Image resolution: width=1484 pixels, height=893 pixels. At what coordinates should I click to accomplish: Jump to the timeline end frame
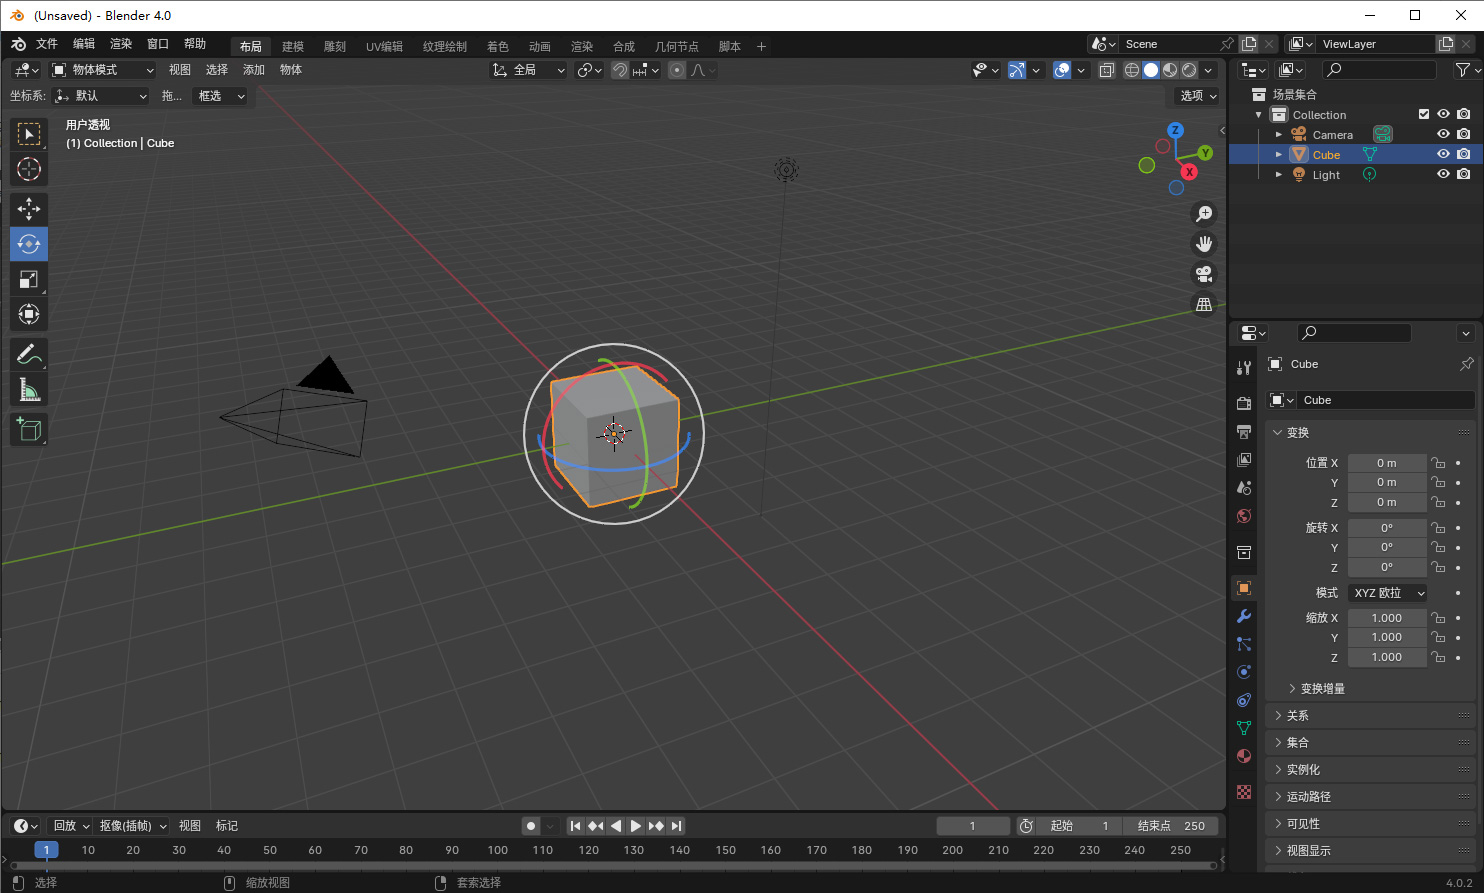677,826
